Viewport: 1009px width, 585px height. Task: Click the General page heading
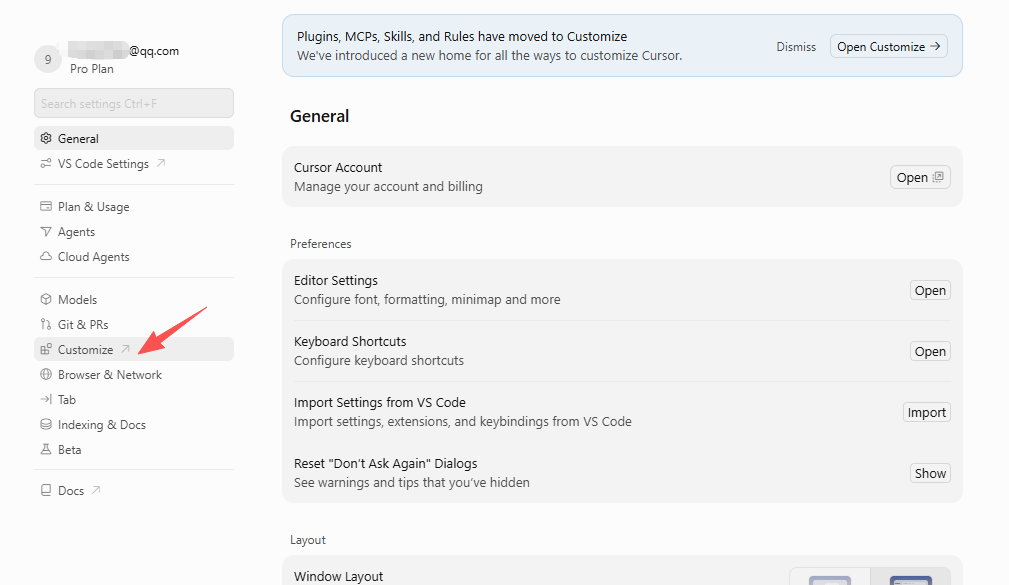[319, 116]
